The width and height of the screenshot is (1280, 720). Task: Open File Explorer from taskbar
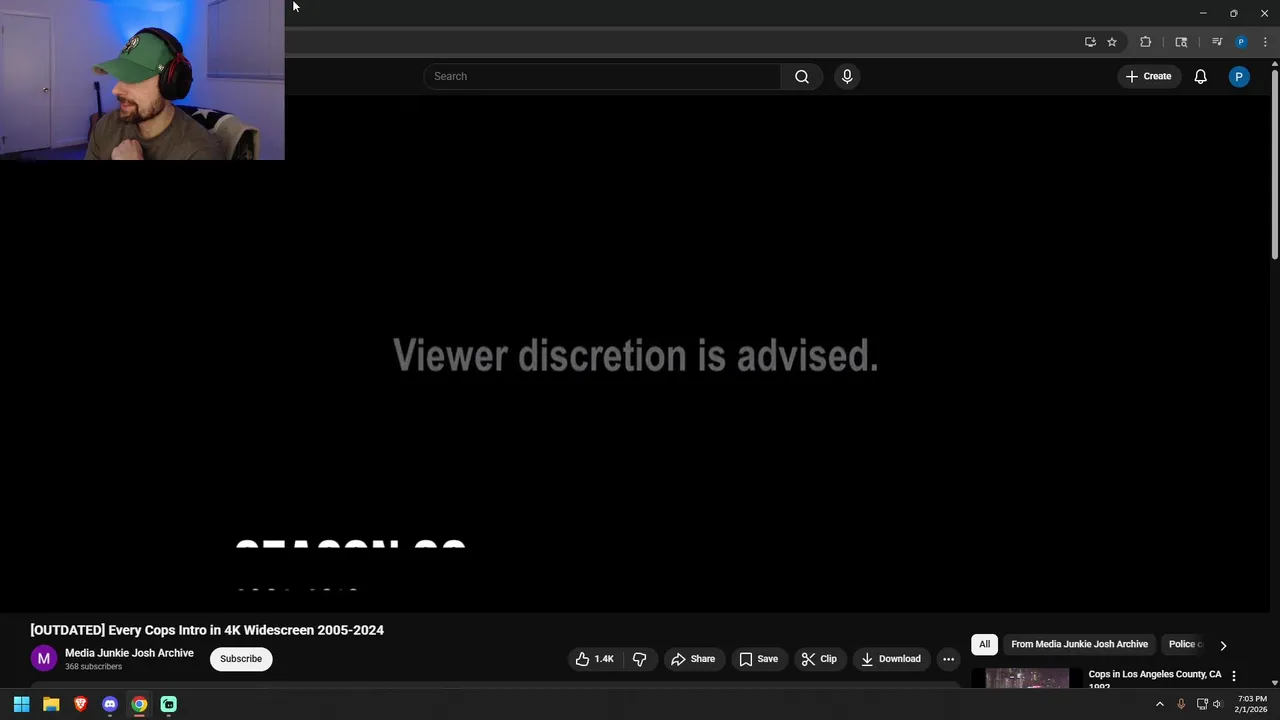tap(51, 704)
